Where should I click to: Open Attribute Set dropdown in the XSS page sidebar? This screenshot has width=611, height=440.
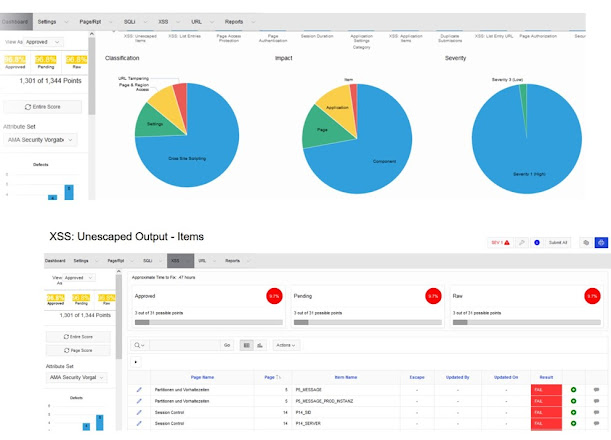[x=76, y=377]
